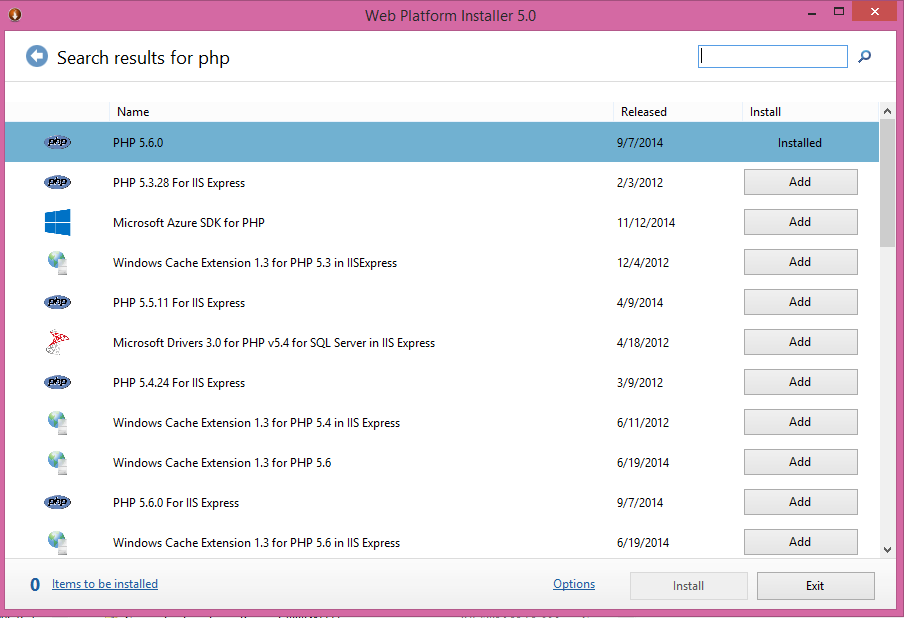Click the PHP 5.5.11 For IIS Express icon

pos(58,302)
